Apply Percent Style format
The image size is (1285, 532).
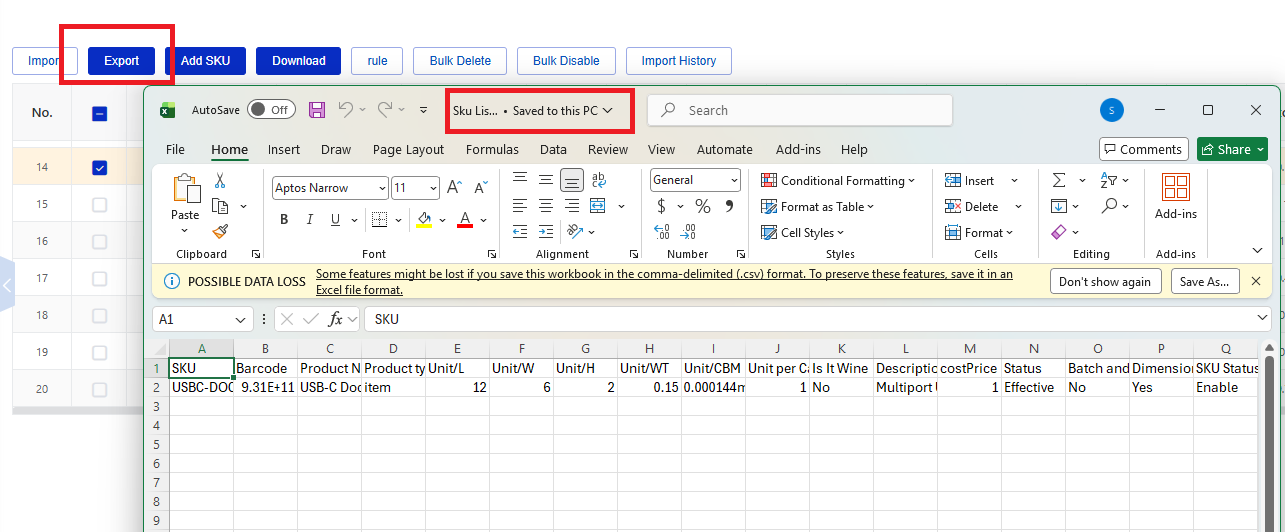pyautogui.click(x=703, y=206)
